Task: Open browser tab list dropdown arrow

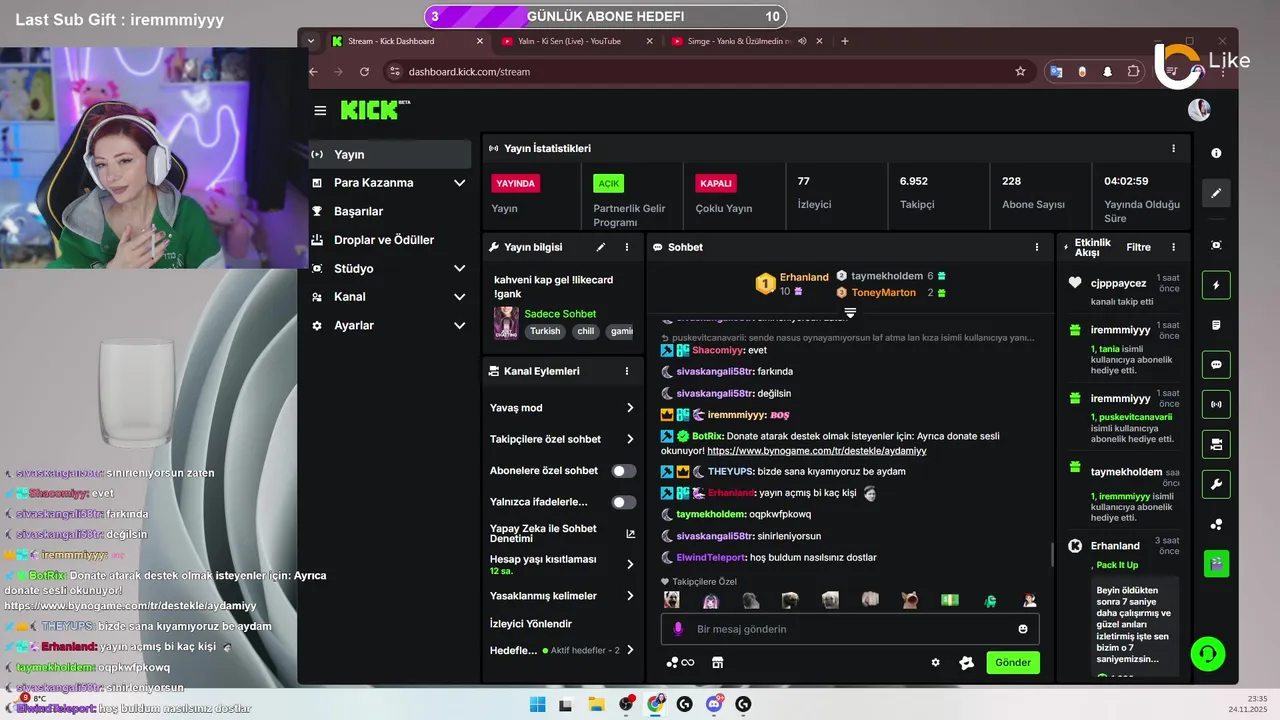Action: click(311, 41)
